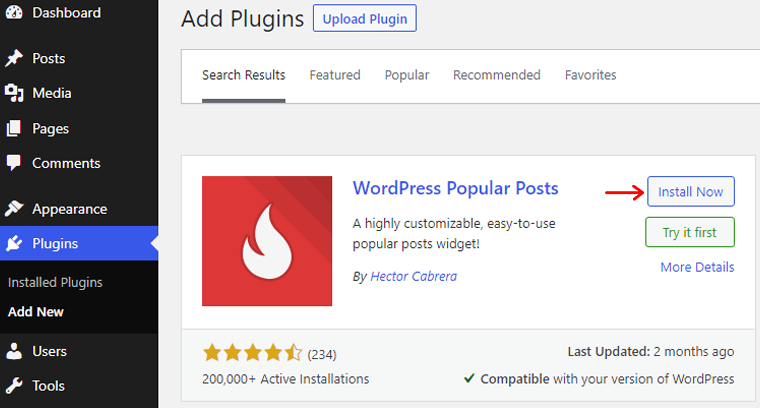Click the Plugins plug icon

tap(14, 243)
